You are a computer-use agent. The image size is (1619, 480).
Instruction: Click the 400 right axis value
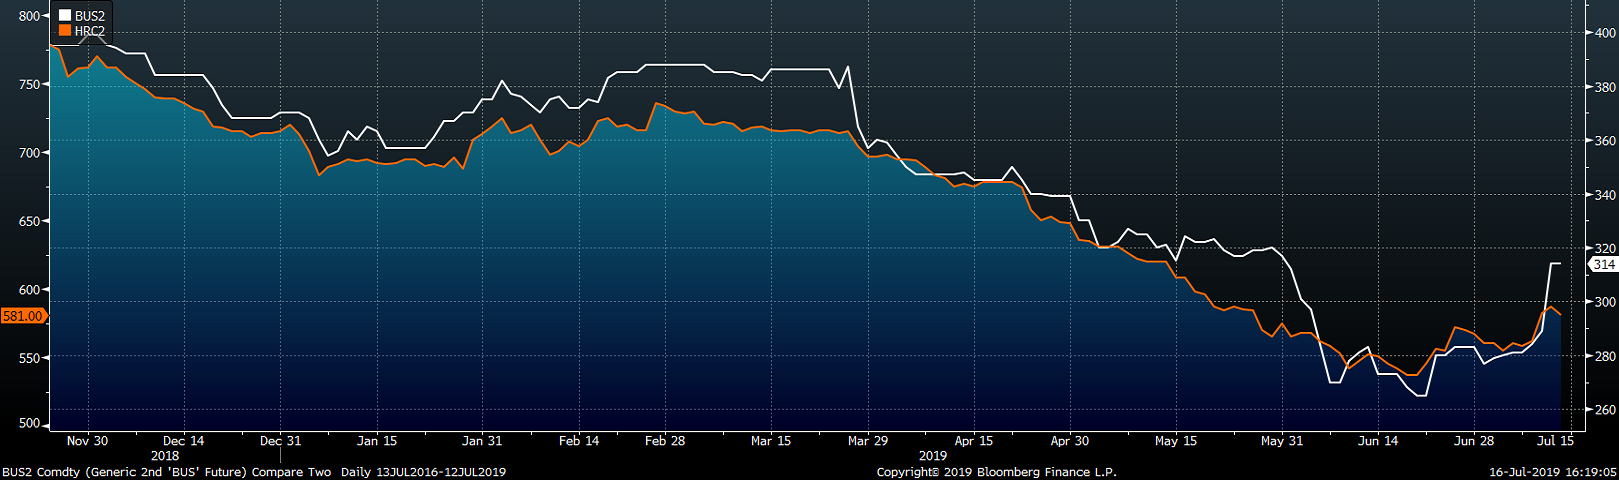[1605, 33]
